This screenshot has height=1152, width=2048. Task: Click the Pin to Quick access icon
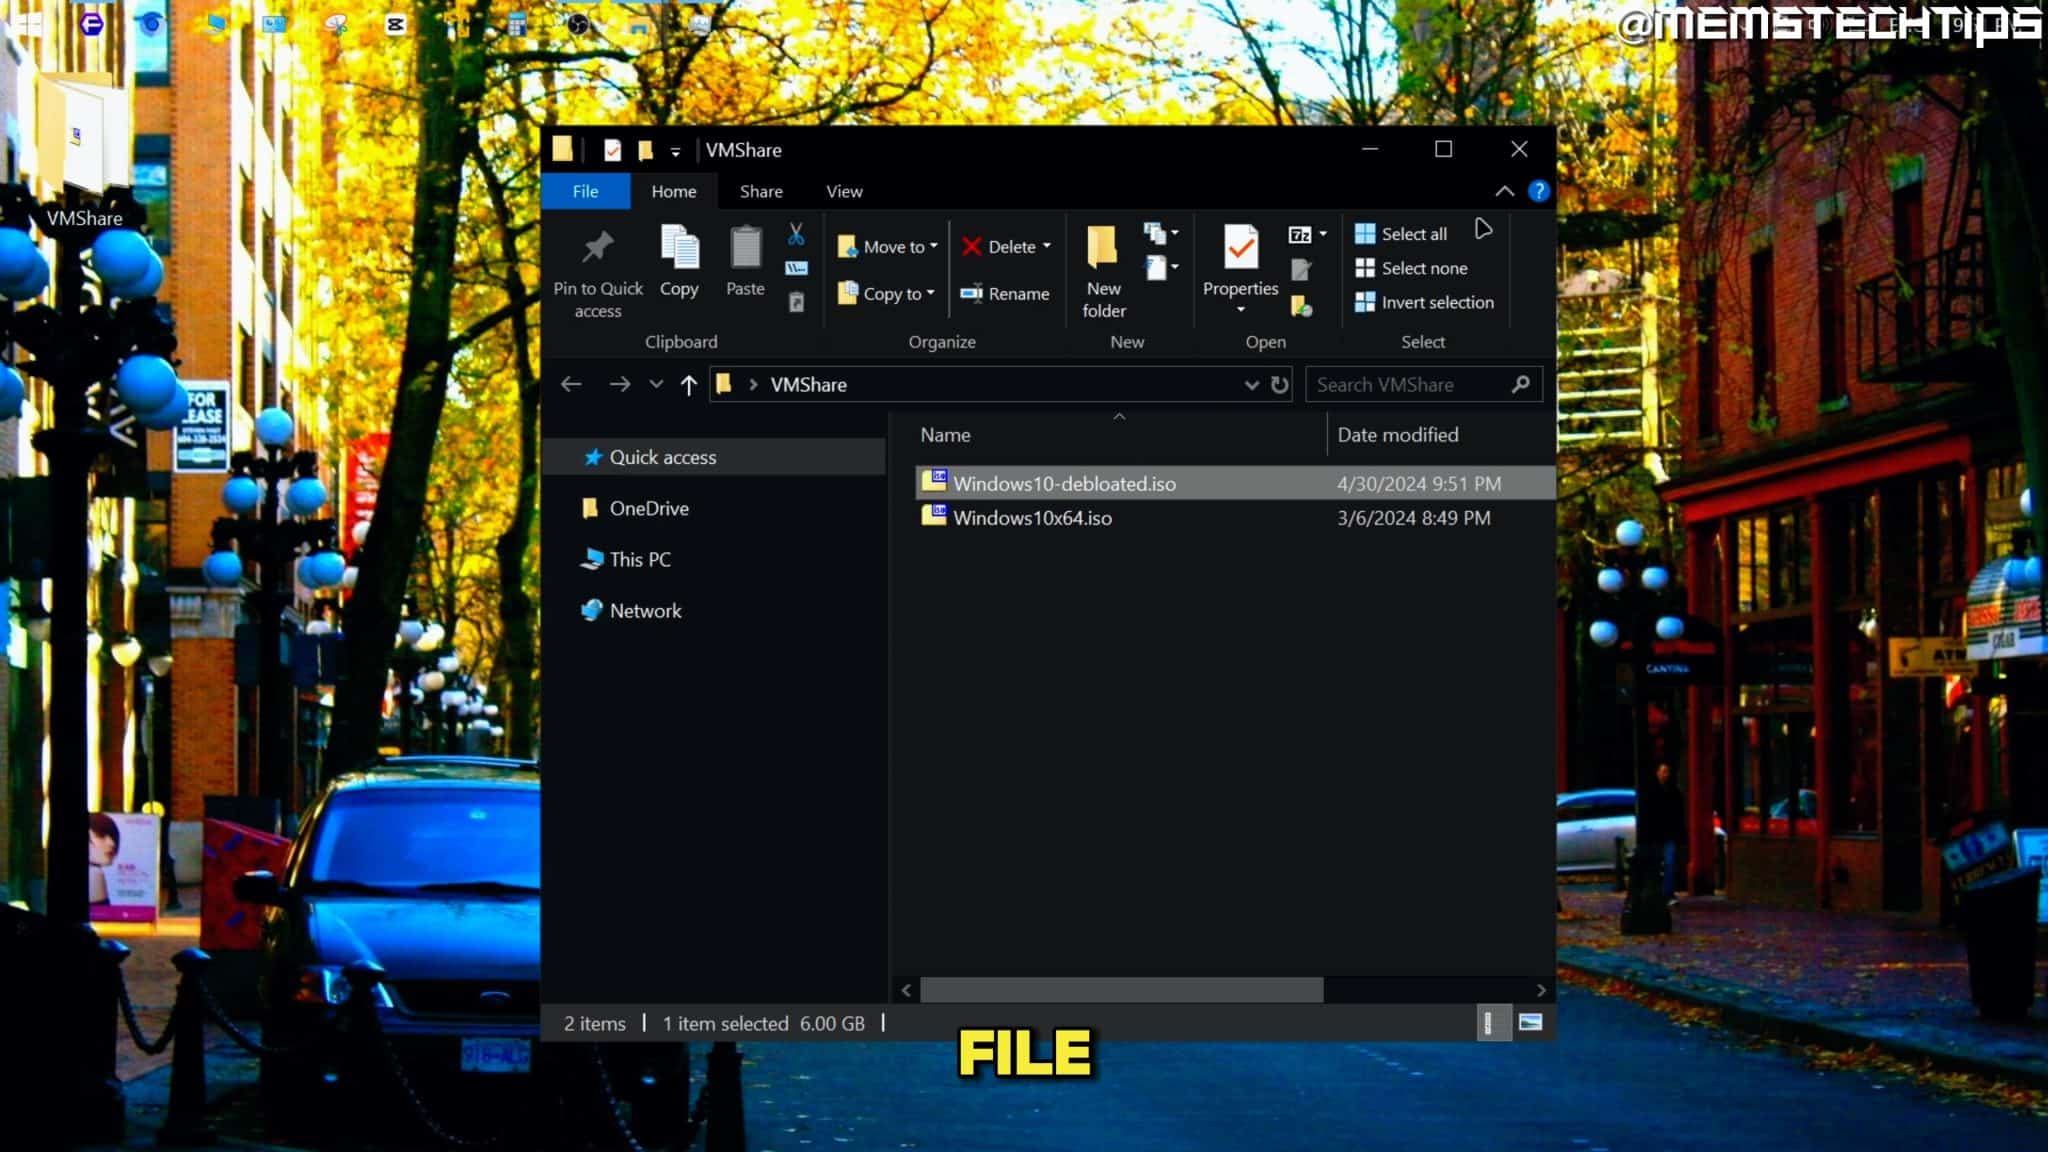[x=598, y=246]
